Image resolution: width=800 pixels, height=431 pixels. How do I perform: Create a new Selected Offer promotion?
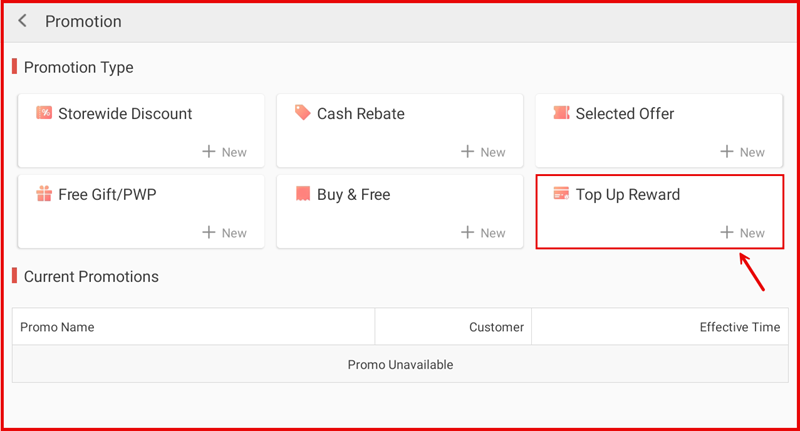(x=742, y=152)
